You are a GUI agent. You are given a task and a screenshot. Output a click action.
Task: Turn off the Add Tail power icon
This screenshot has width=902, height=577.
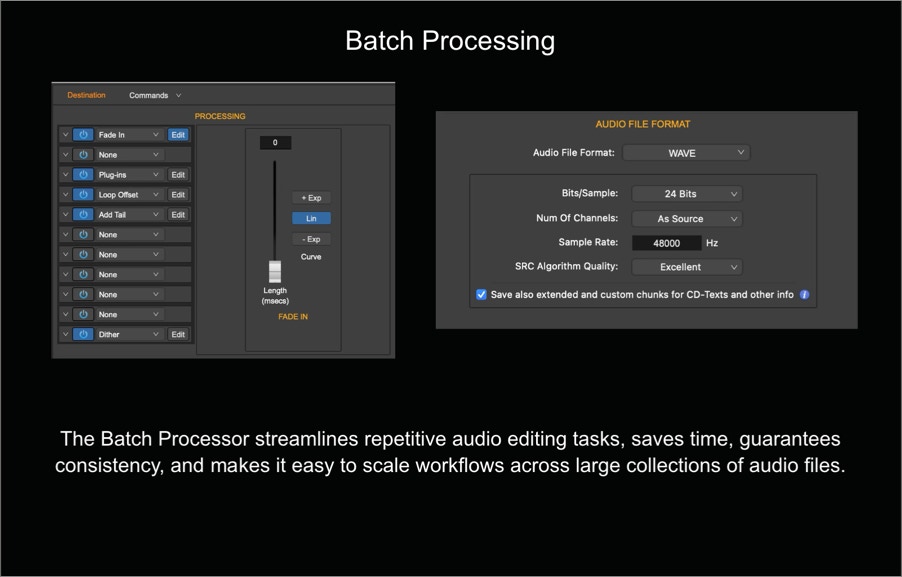coord(84,215)
